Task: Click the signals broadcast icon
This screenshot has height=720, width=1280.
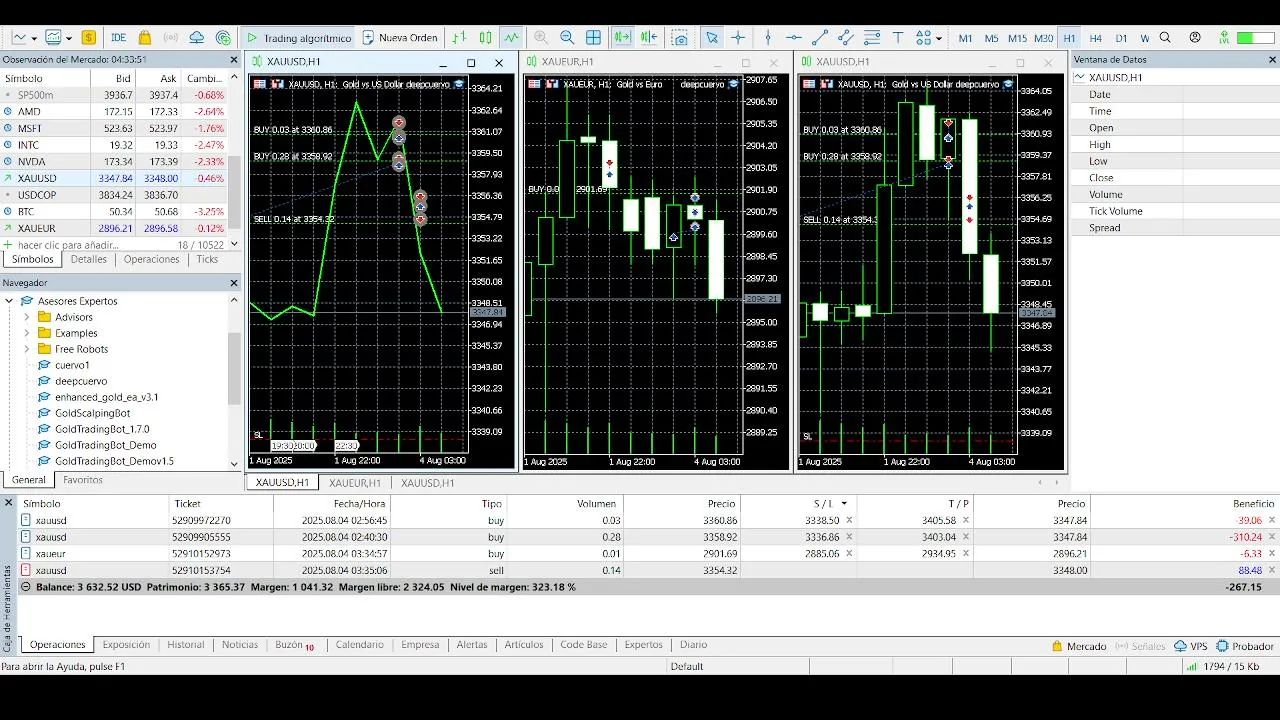Action: coord(170,38)
